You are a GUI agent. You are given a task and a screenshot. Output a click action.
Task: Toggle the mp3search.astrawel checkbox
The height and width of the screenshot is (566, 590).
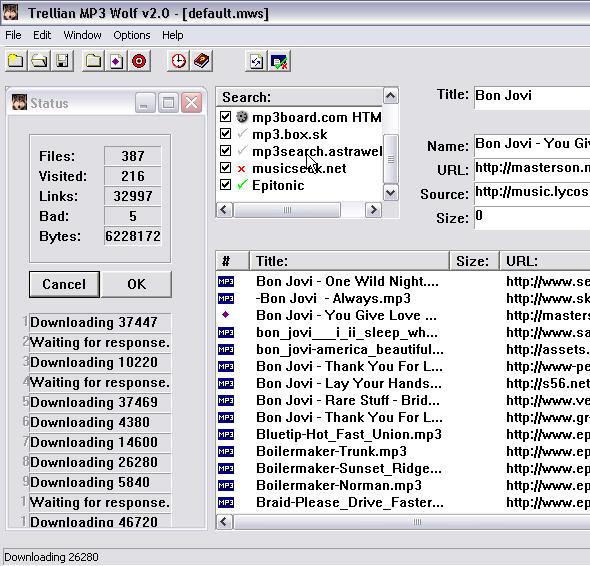pyautogui.click(x=225, y=151)
